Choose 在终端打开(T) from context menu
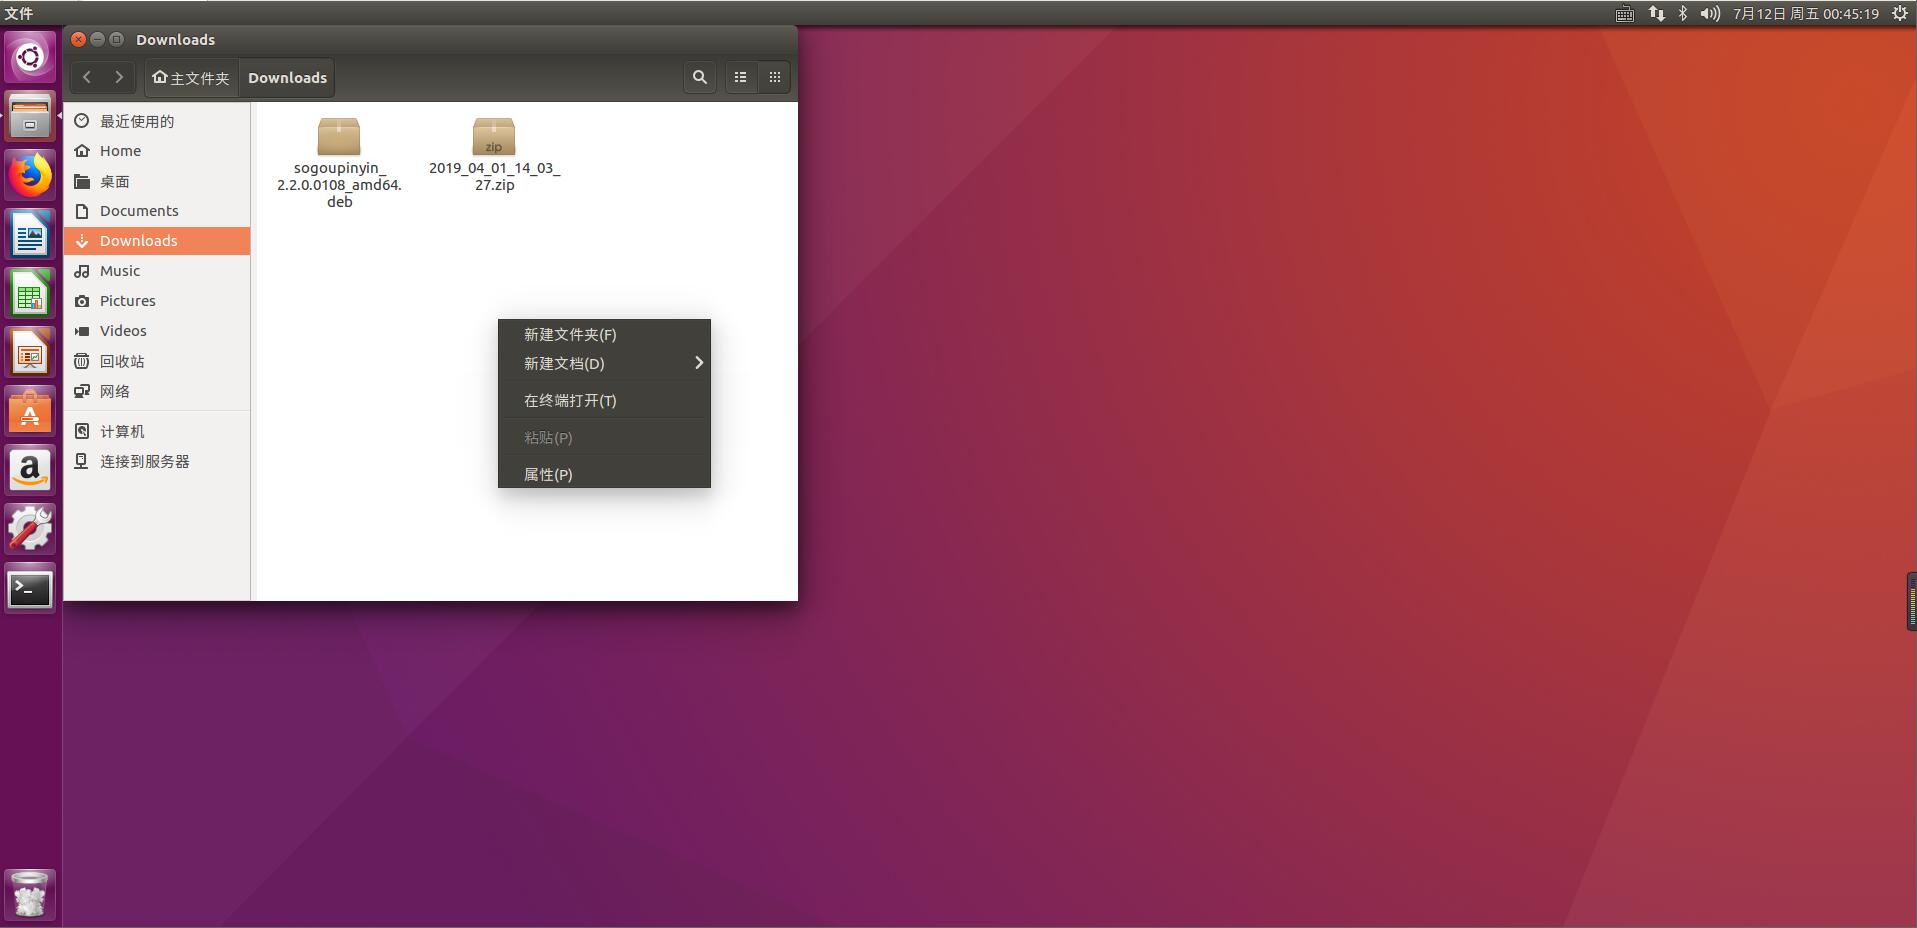 (x=604, y=400)
